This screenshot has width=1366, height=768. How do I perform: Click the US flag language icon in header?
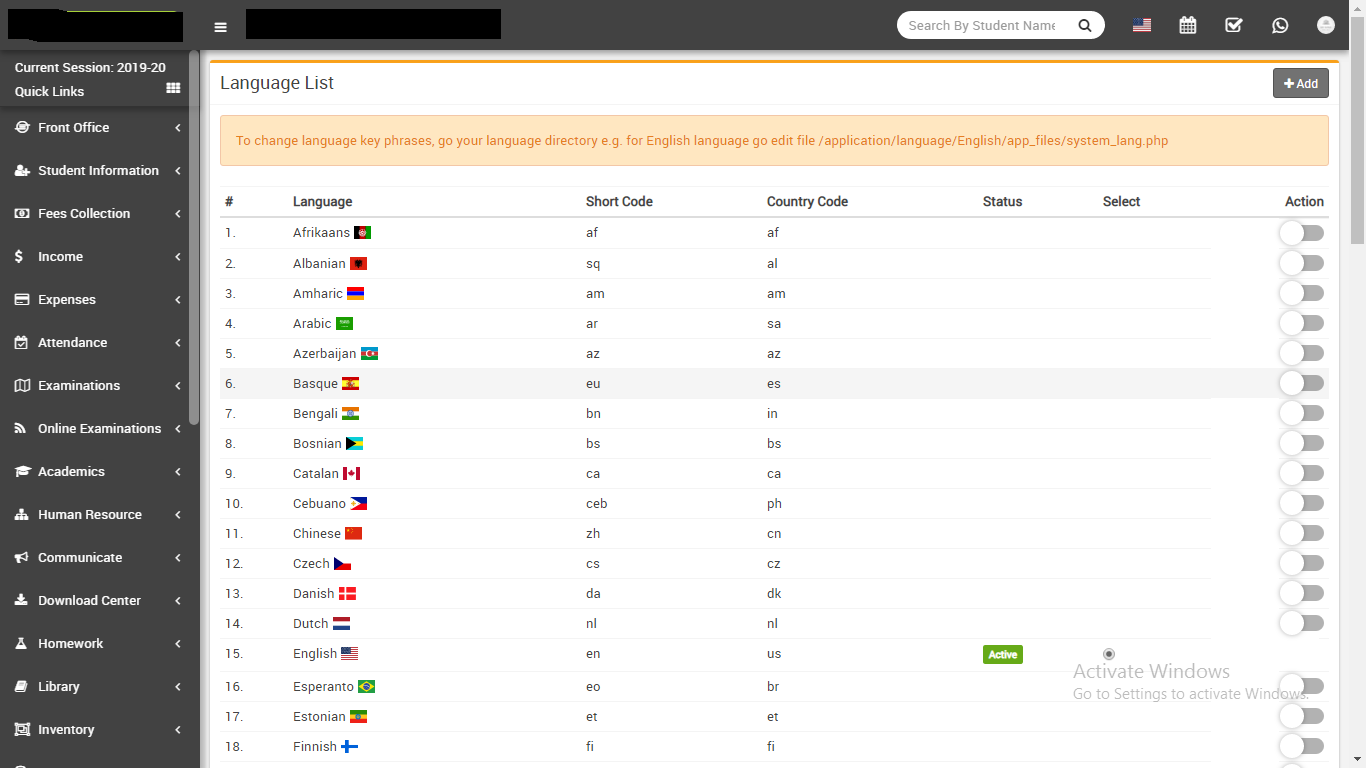1142,26
